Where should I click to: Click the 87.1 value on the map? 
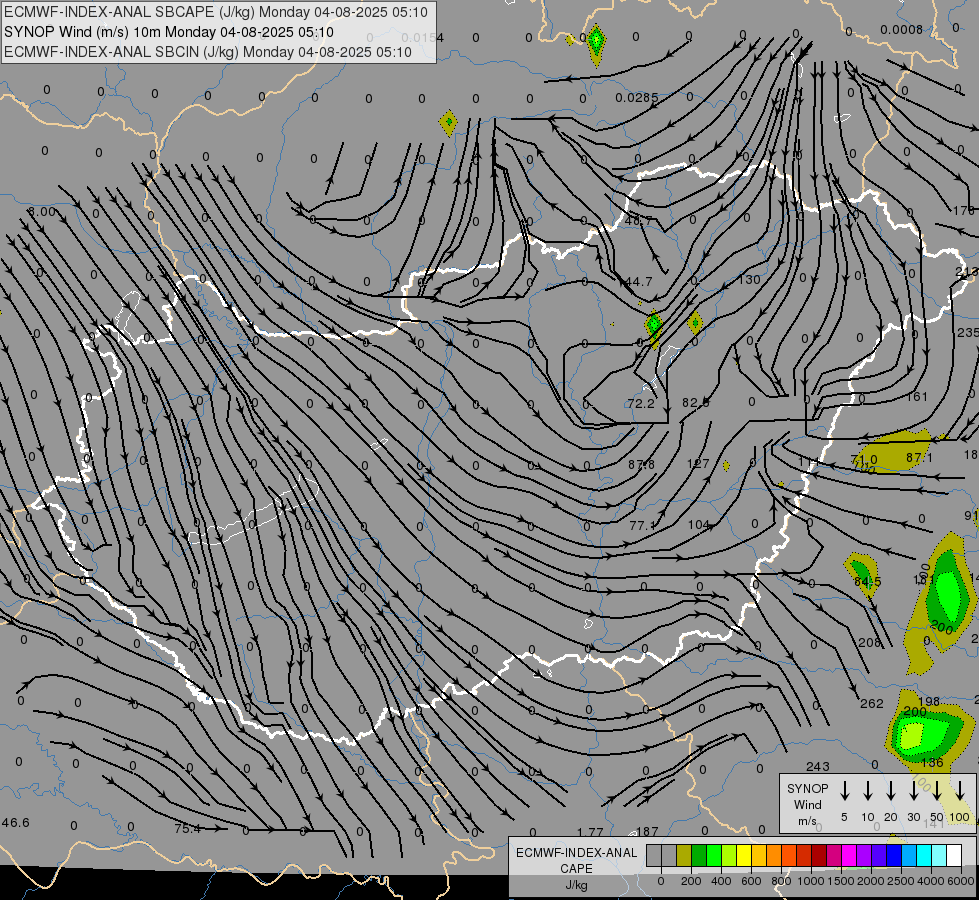point(919,458)
